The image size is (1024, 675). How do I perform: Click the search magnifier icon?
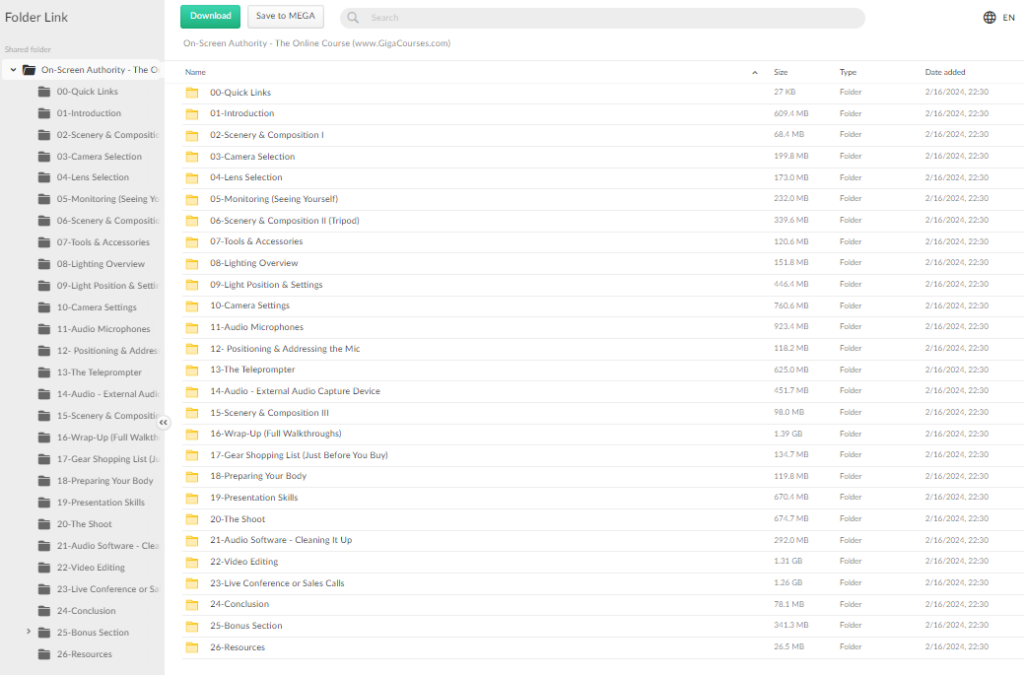(355, 18)
